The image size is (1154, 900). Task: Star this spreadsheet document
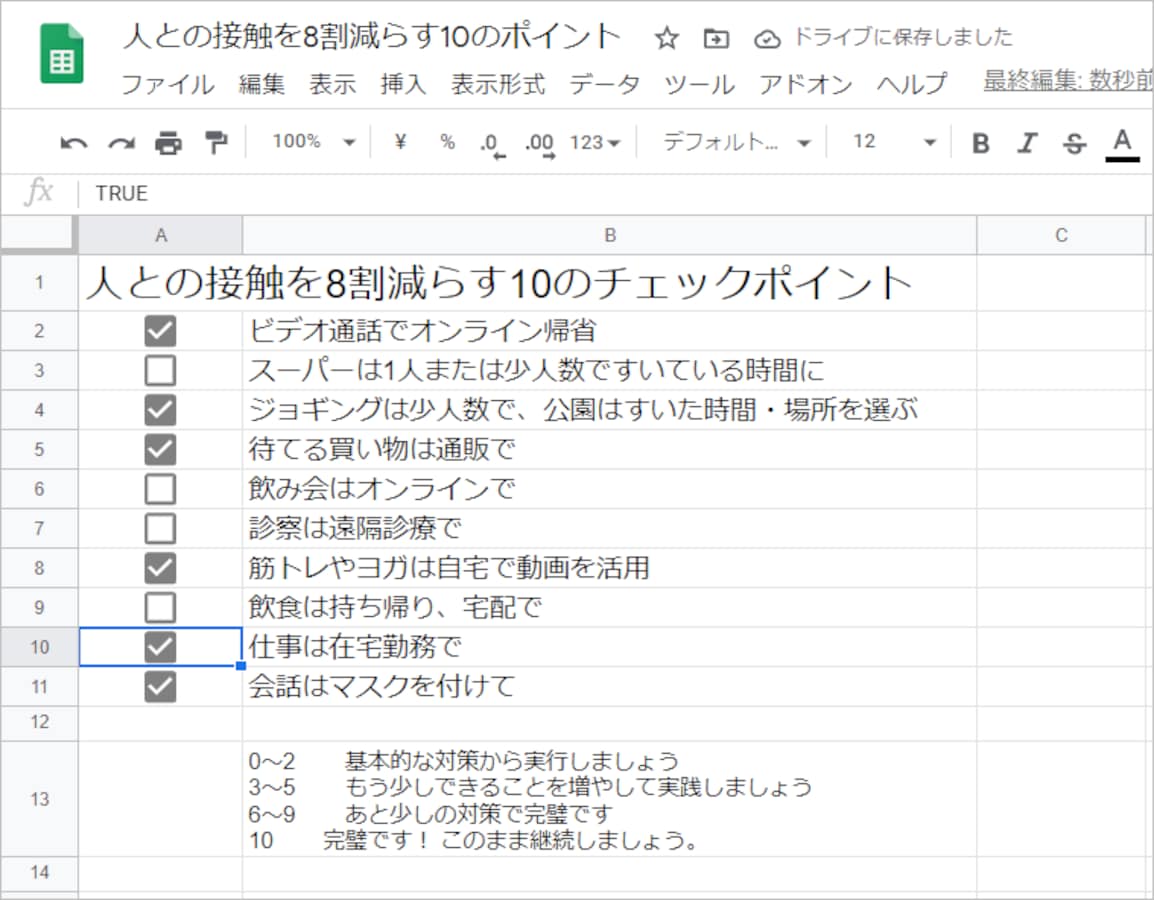point(667,38)
